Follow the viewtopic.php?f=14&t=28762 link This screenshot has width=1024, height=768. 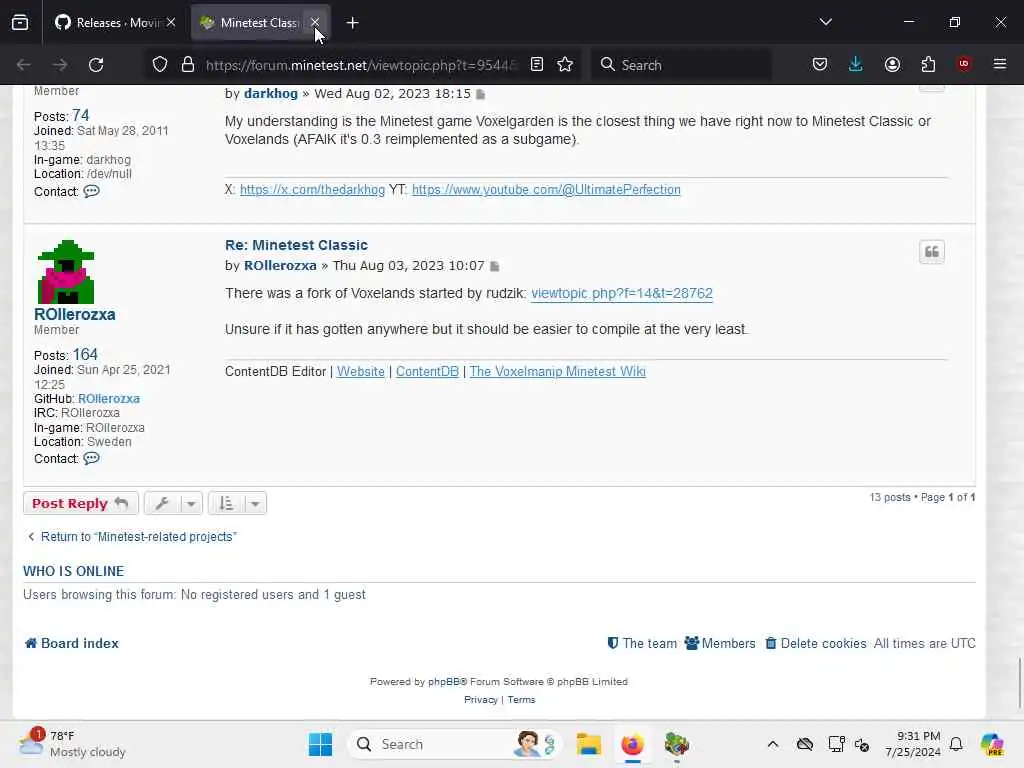622,293
